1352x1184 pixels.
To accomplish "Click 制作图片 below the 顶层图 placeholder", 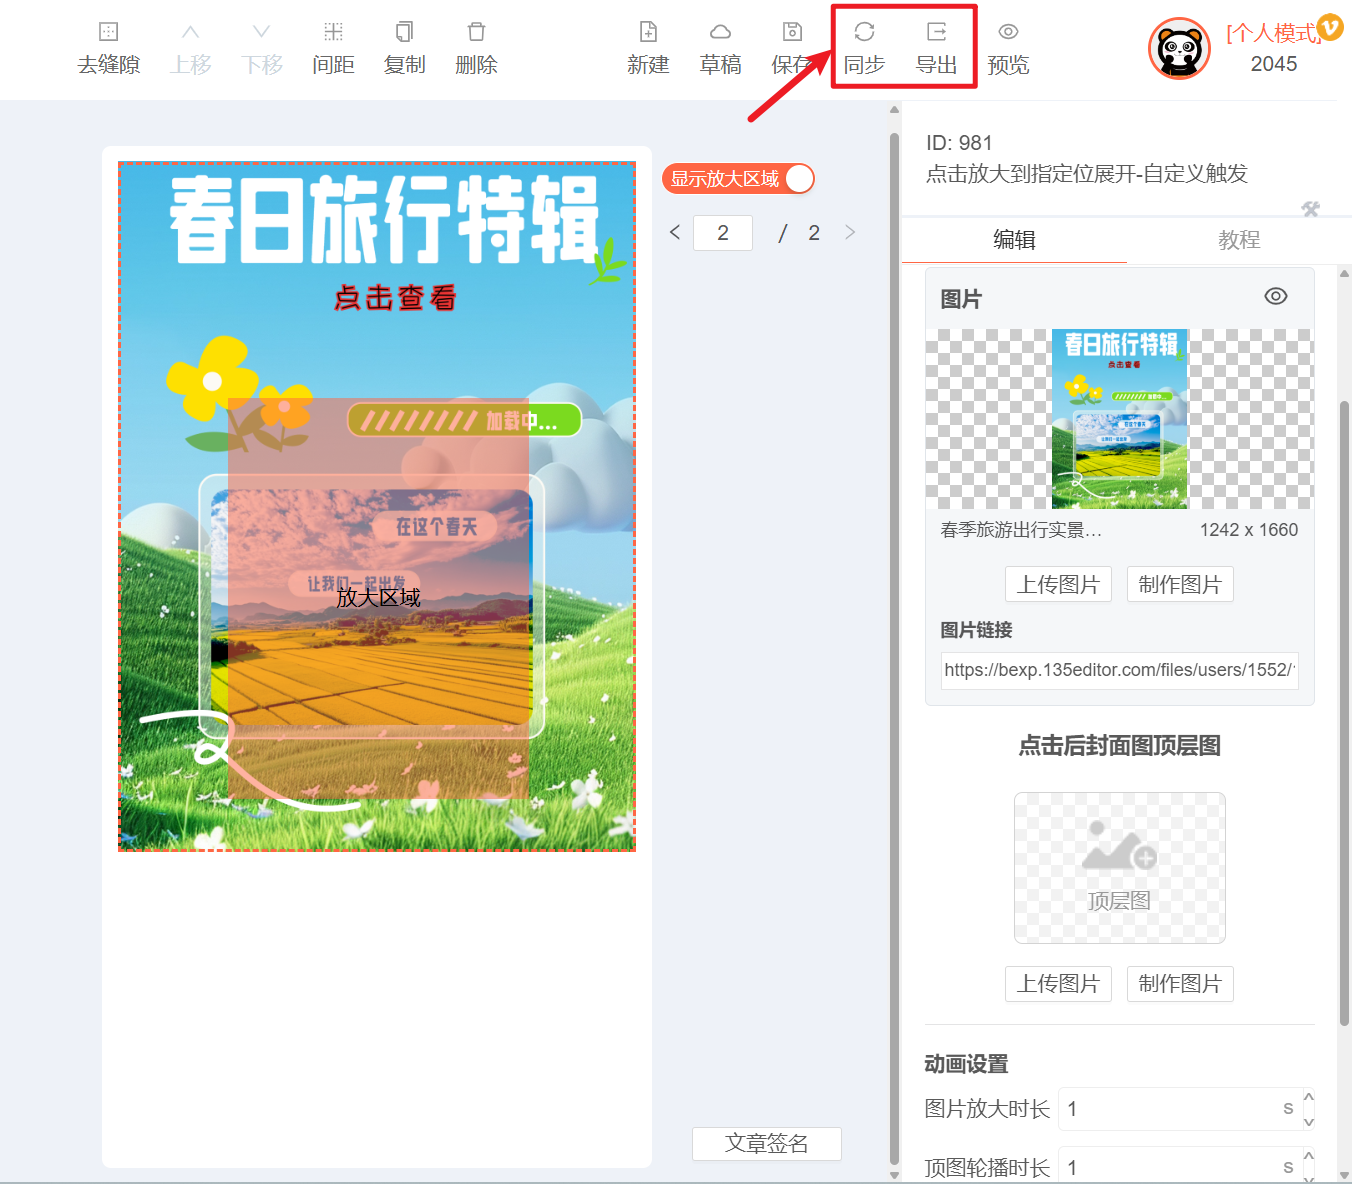I will (x=1180, y=984).
